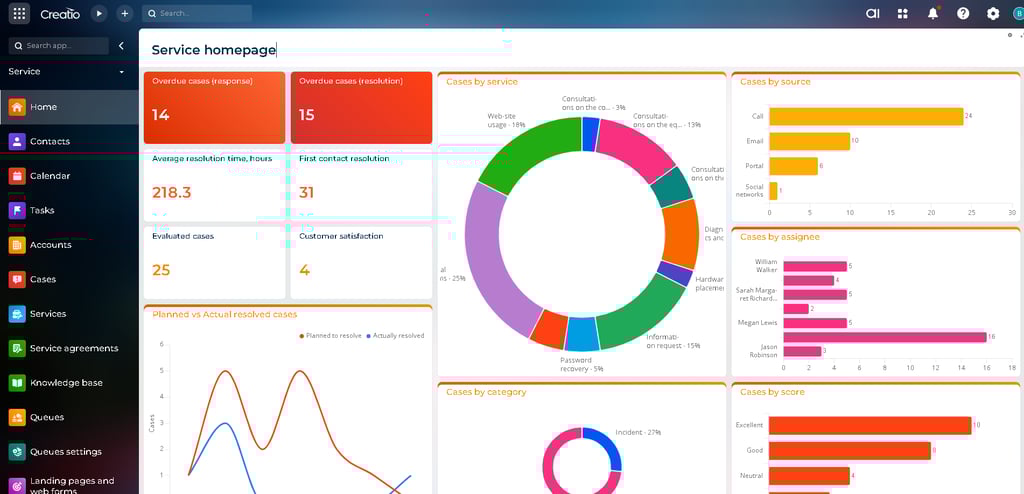This screenshot has width=1024, height=494.
Task: Click the Planned vs Actual resolved cases title
Action: click(x=225, y=315)
